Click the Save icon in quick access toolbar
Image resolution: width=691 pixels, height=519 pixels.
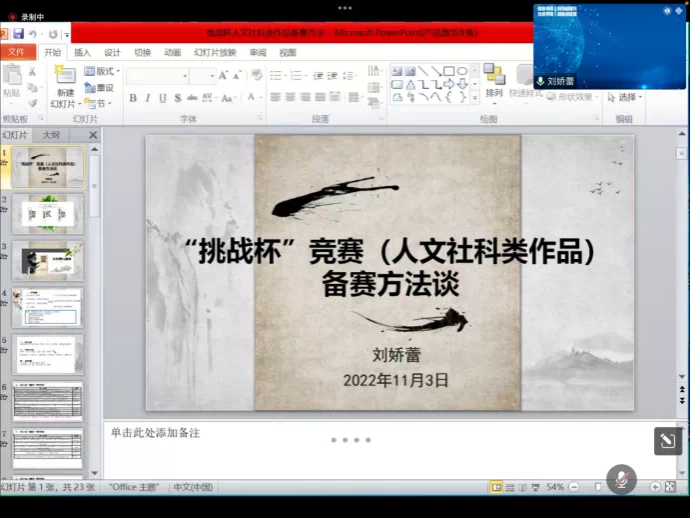point(18,34)
